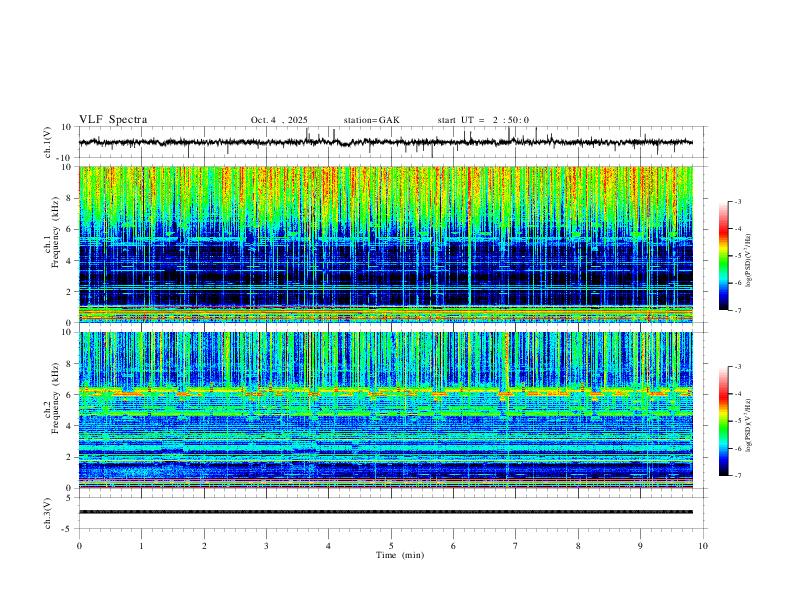
Task: Click the 'Time (min)' axis title
Action: coord(400,555)
